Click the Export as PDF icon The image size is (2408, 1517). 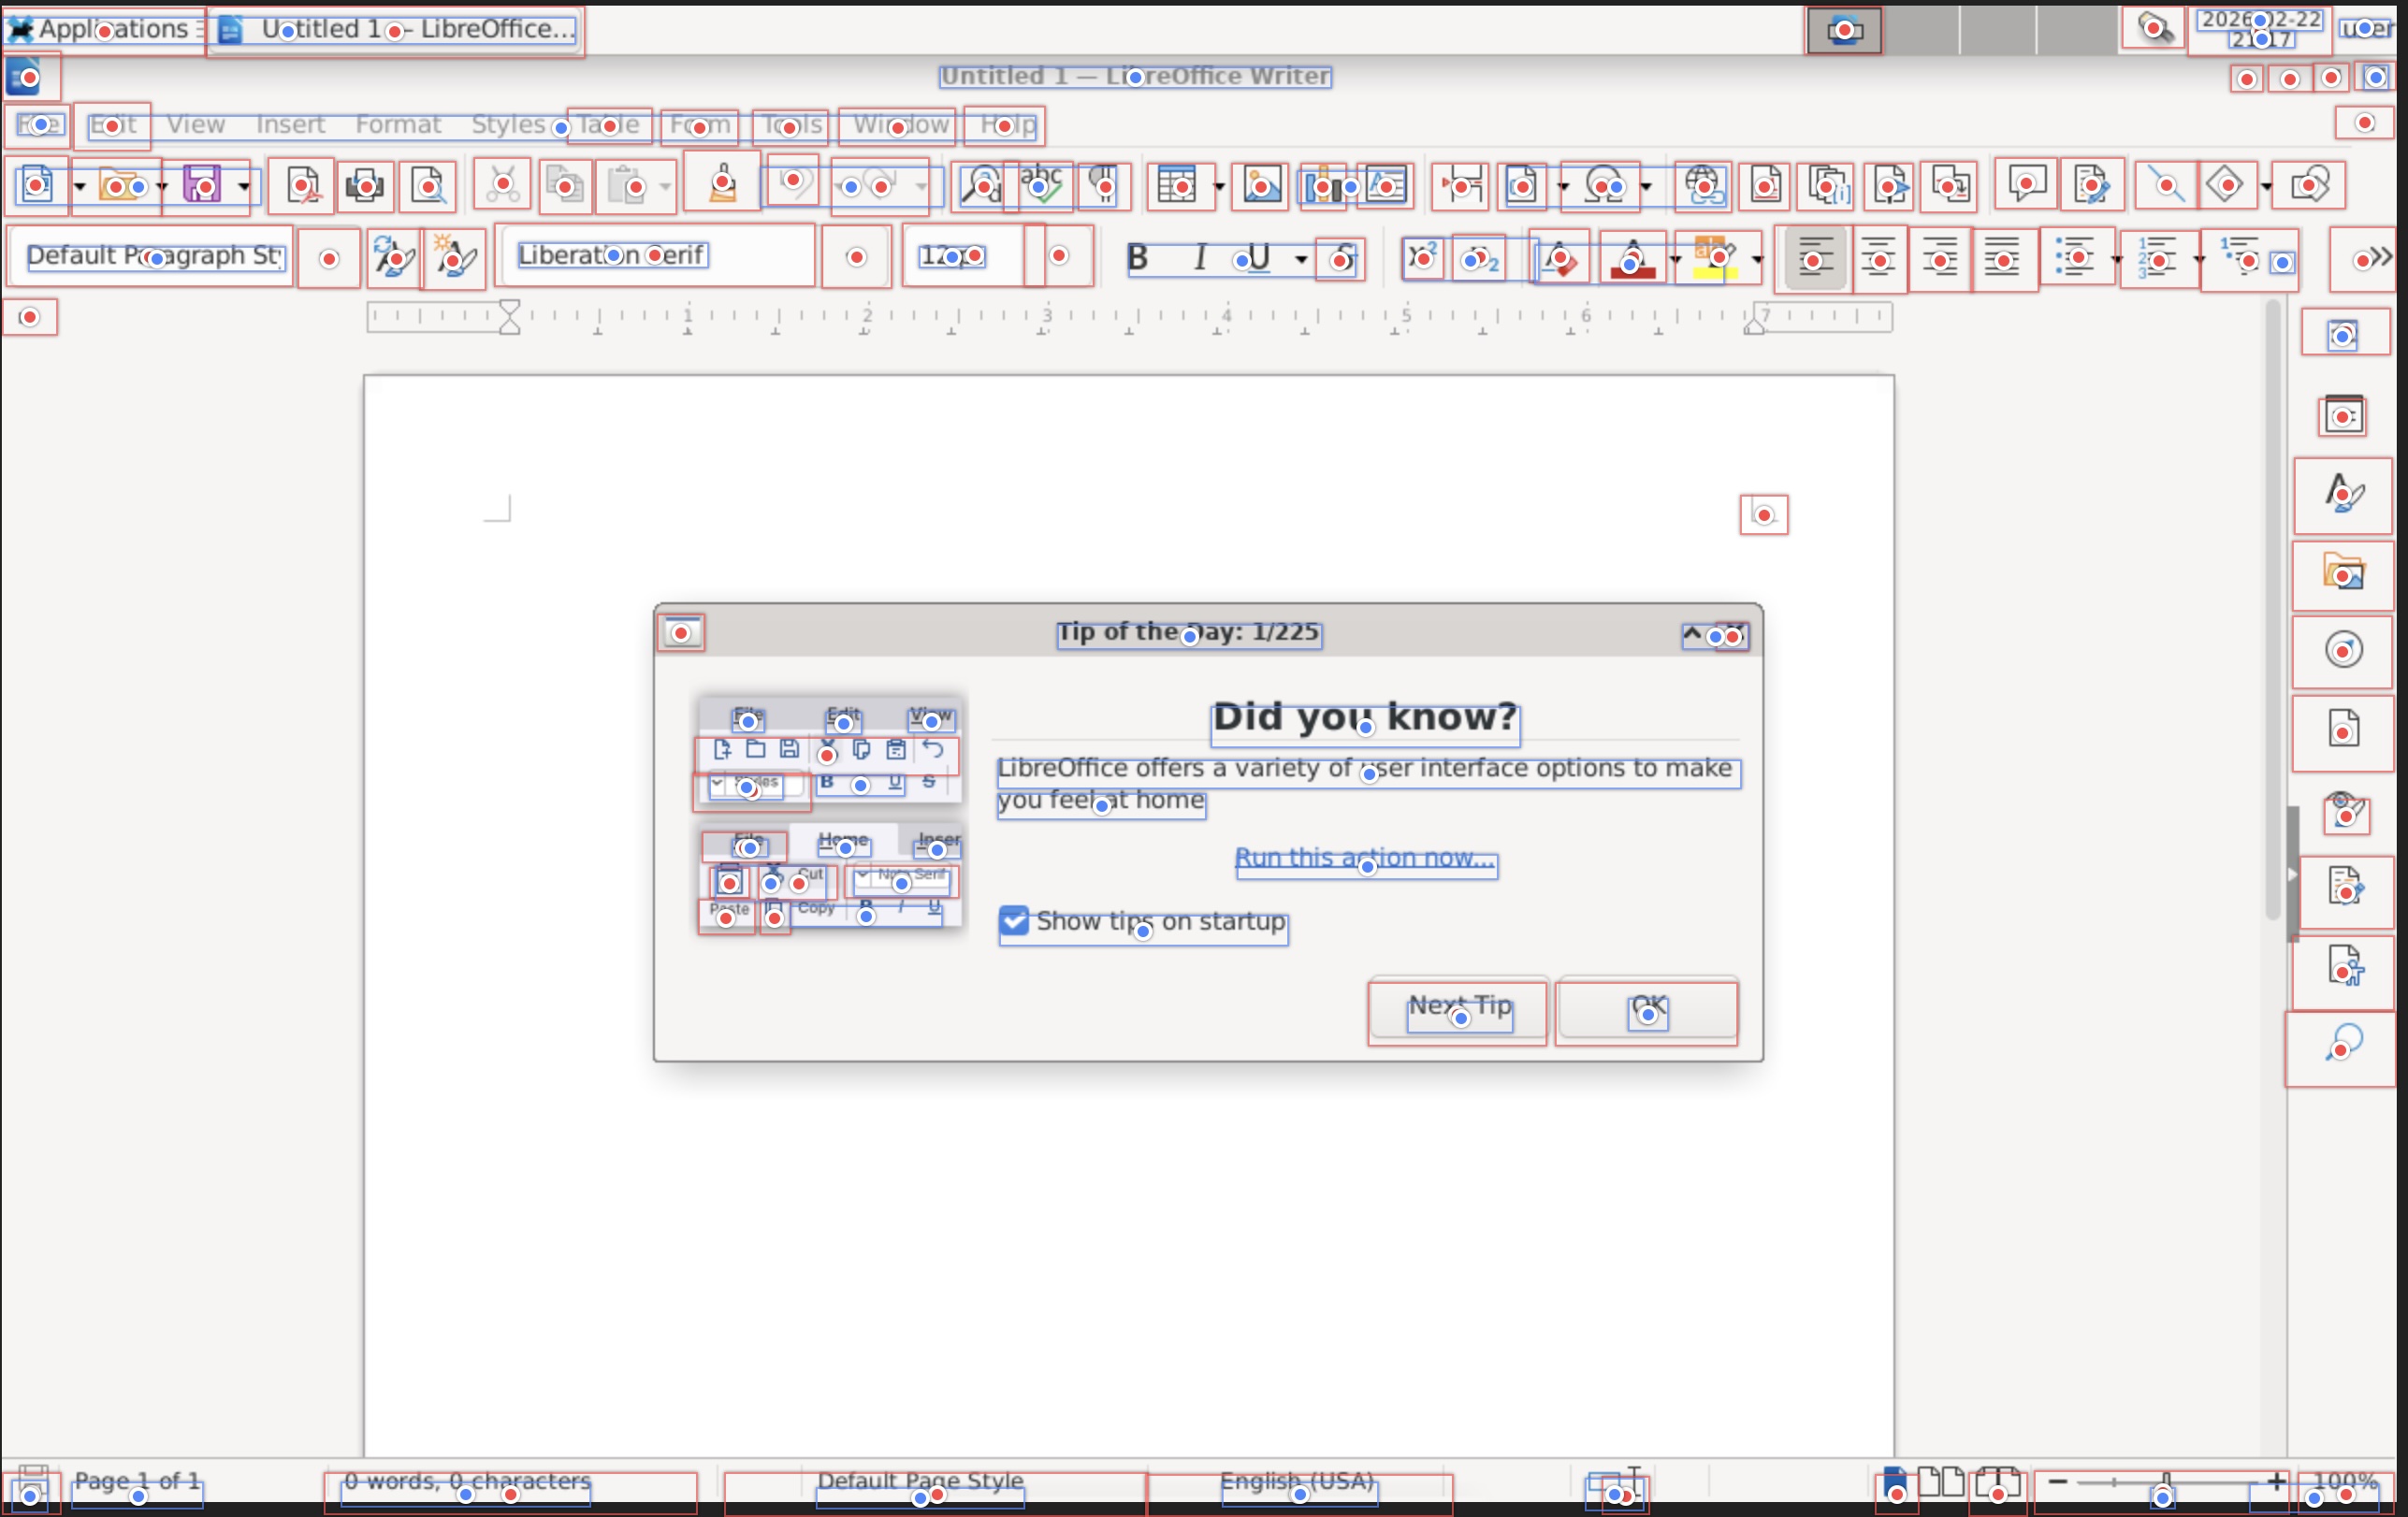click(302, 186)
